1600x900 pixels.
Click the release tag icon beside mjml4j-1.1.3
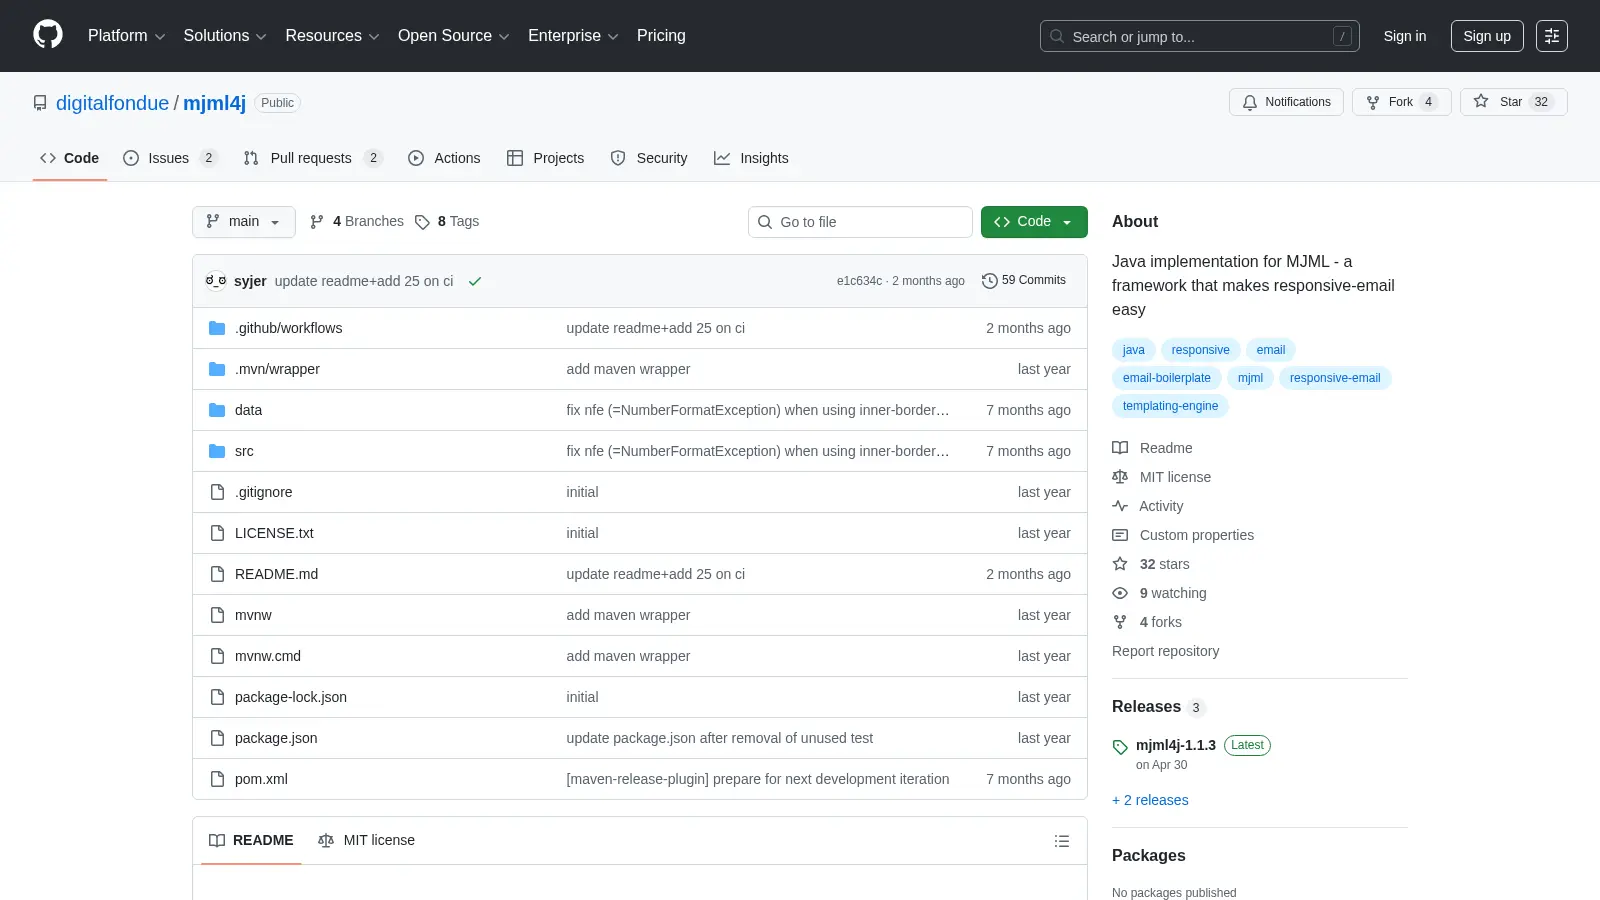coord(1120,747)
